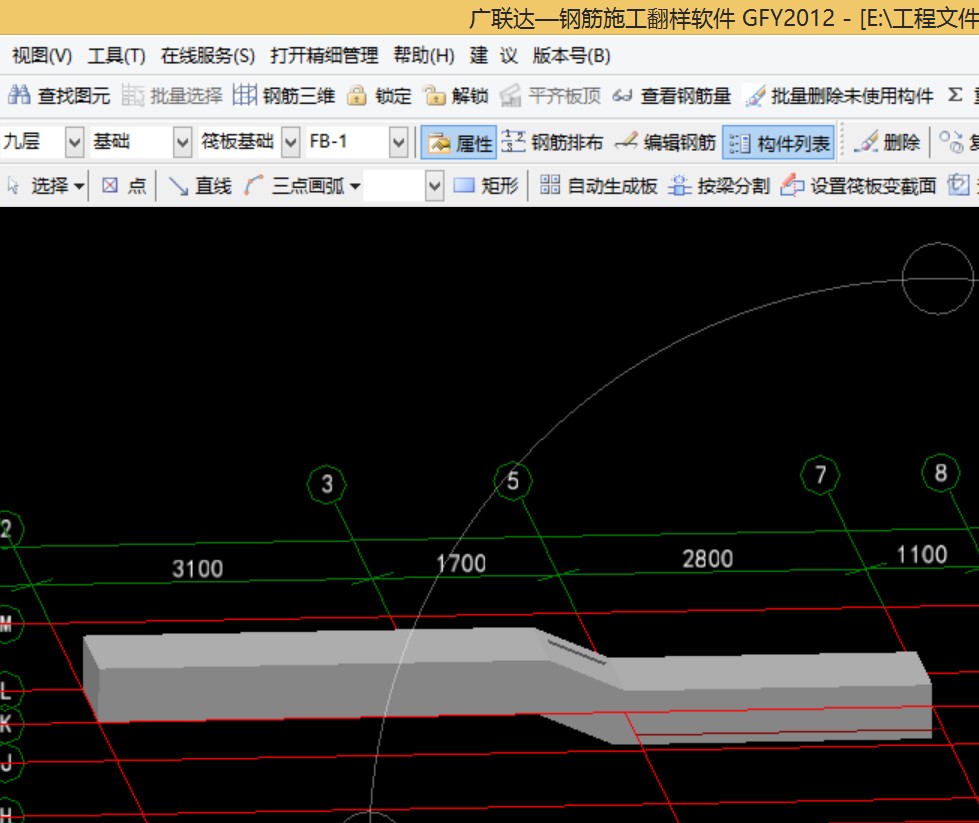Image resolution: width=979 pixels, height=823 pixels.
Task: Click the 1100 dimension label
Action: pyautogui.click(x=922, y=554)
